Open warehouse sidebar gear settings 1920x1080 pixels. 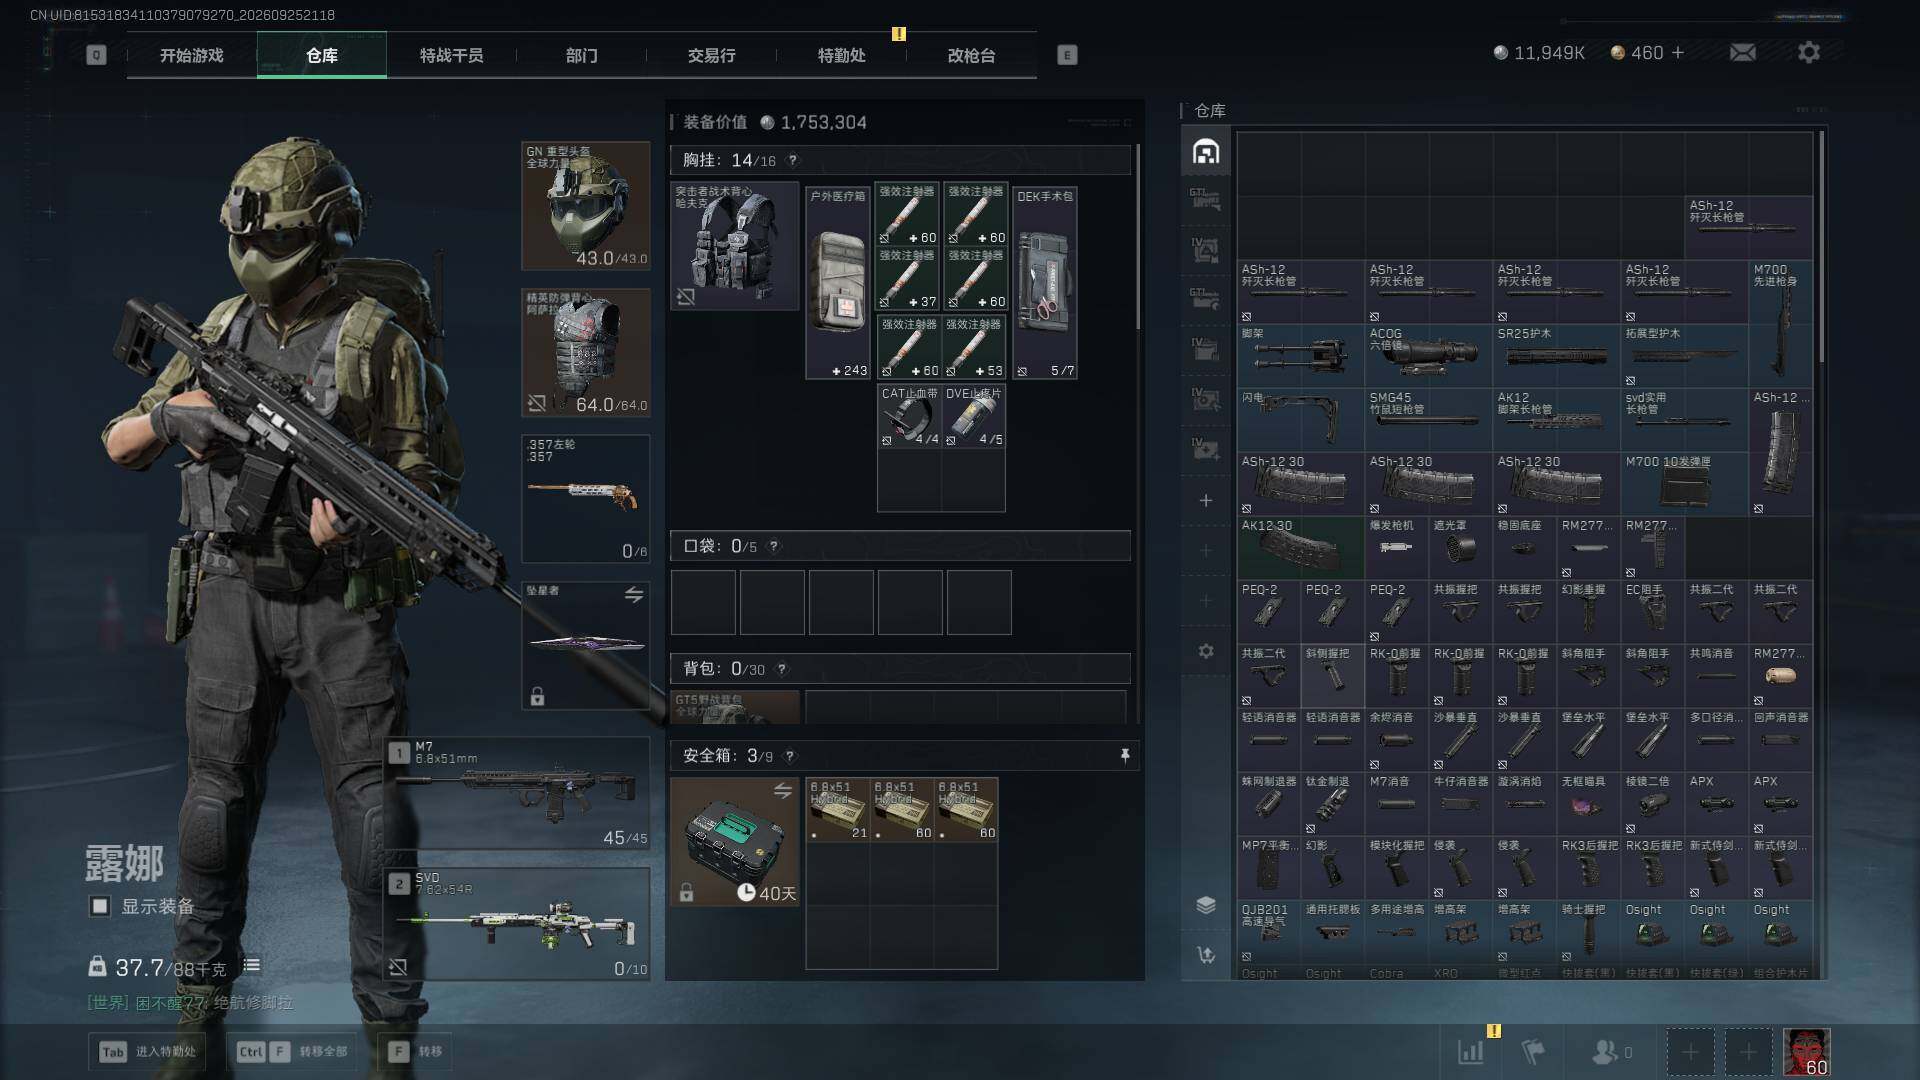[x=1206, y=651]
